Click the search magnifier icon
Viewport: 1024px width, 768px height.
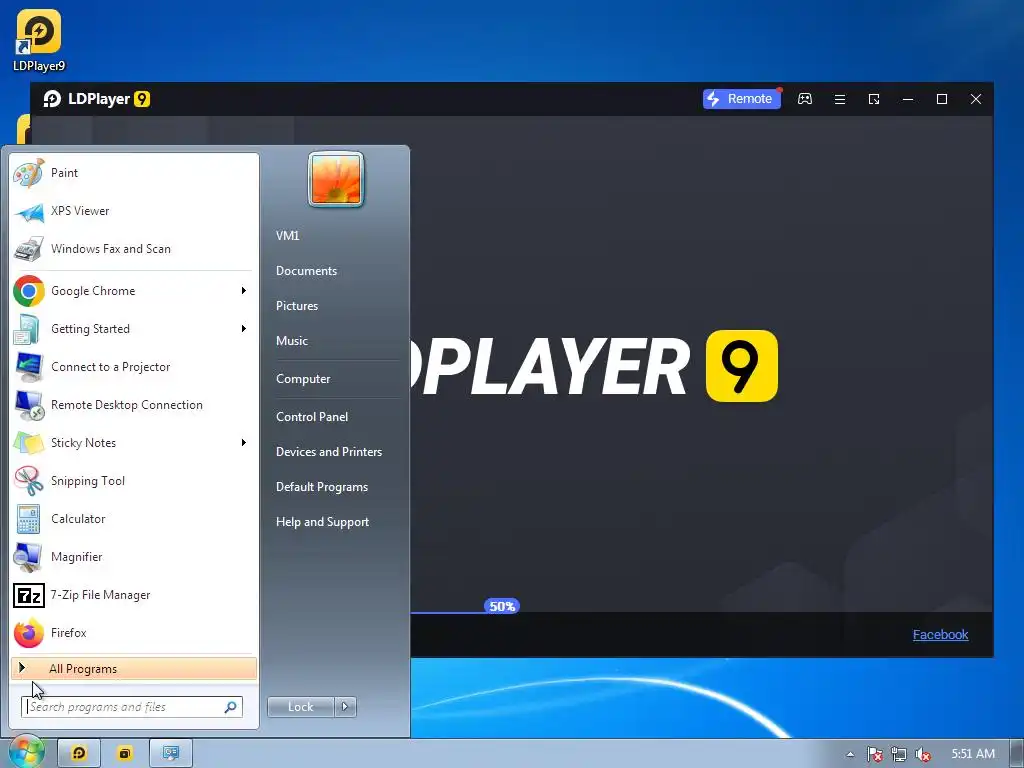coord(231,707)
